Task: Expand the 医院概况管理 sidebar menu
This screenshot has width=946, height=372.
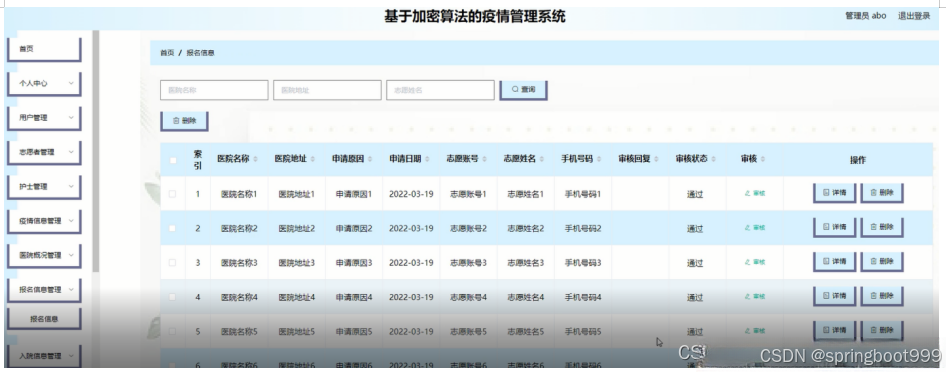Action: 44,256
